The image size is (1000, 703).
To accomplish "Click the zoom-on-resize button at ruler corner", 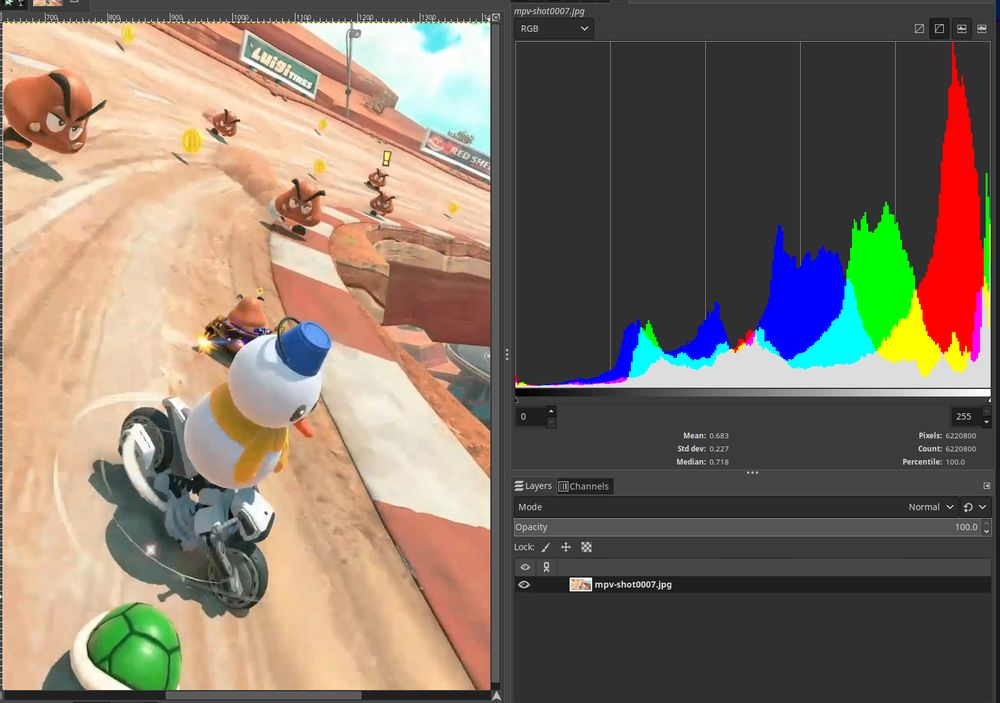I will 496,17.
